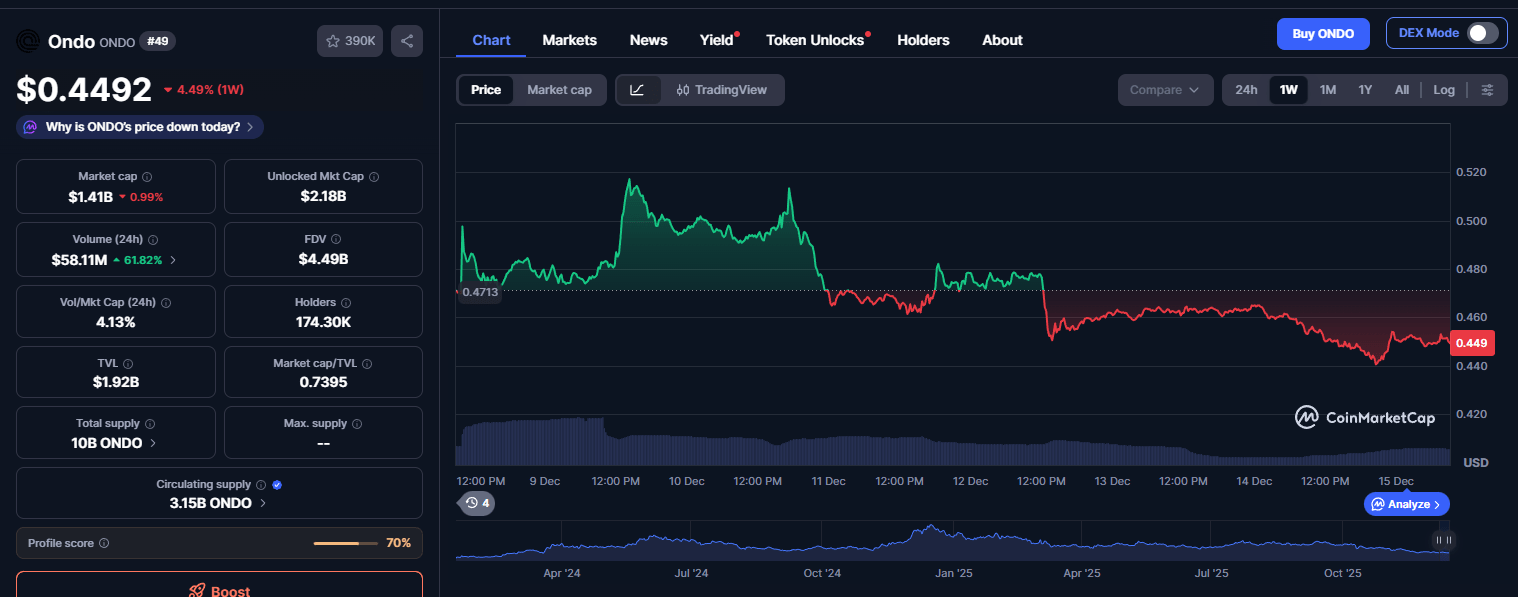Click FDV info icon

336,239
